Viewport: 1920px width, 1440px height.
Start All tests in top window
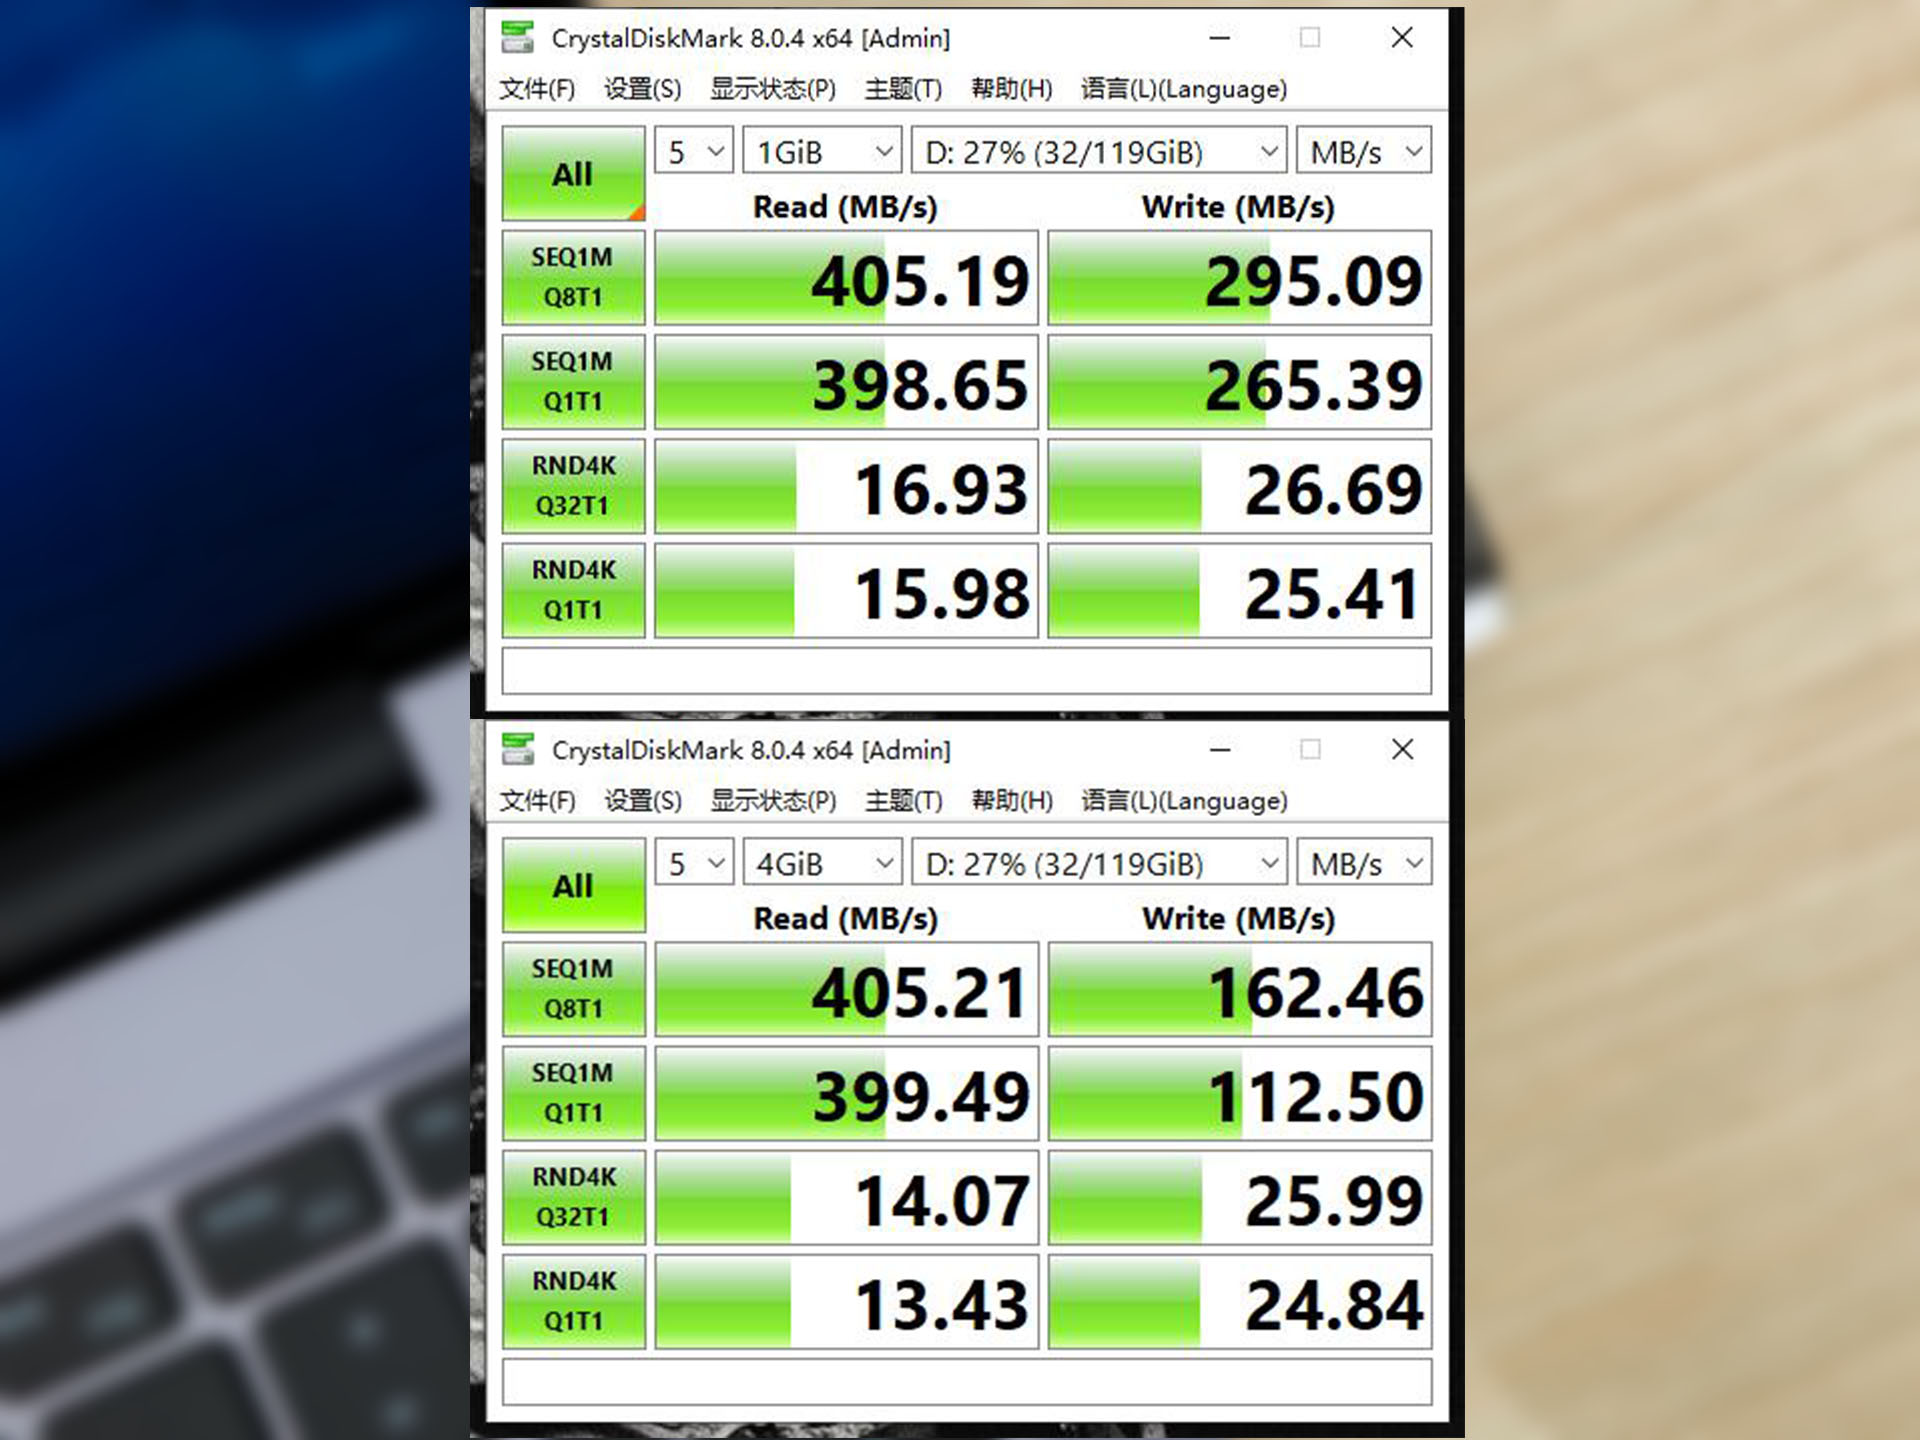tap(573, 173)
